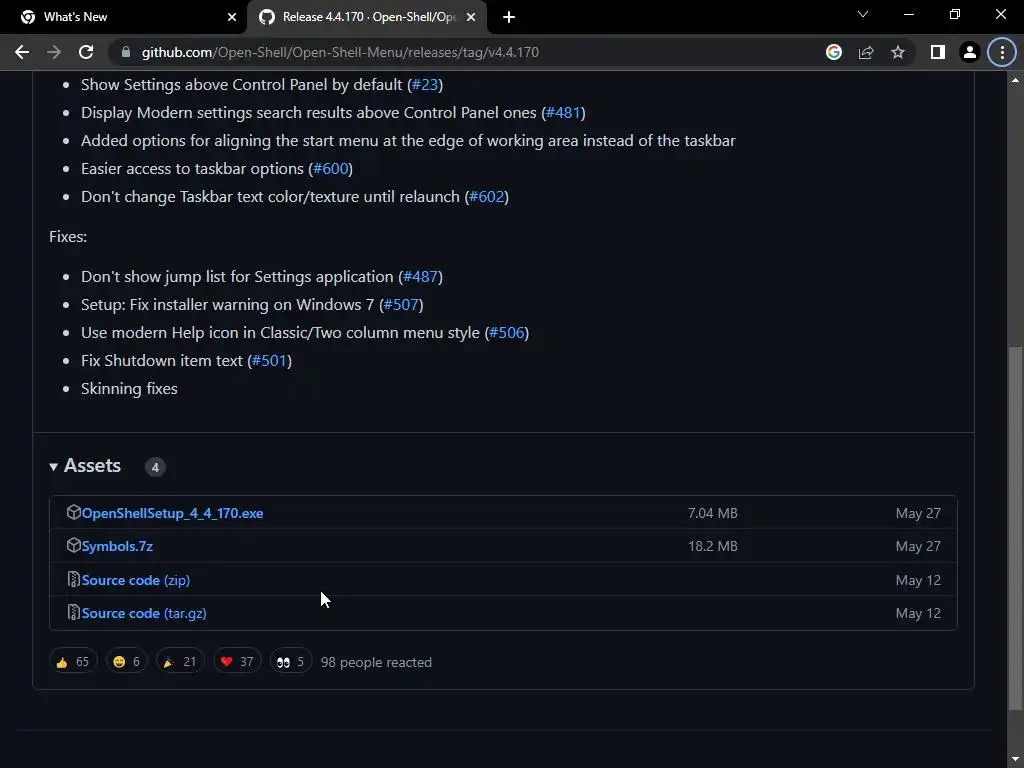
Task: Open issue #602 link
Action: pyautogui.click(x=487, y=197)
